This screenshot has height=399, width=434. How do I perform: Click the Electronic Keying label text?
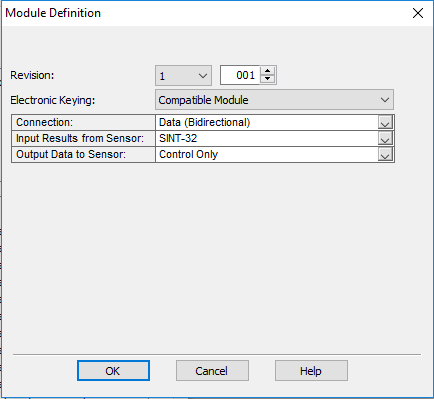click(x=53, y=100)
